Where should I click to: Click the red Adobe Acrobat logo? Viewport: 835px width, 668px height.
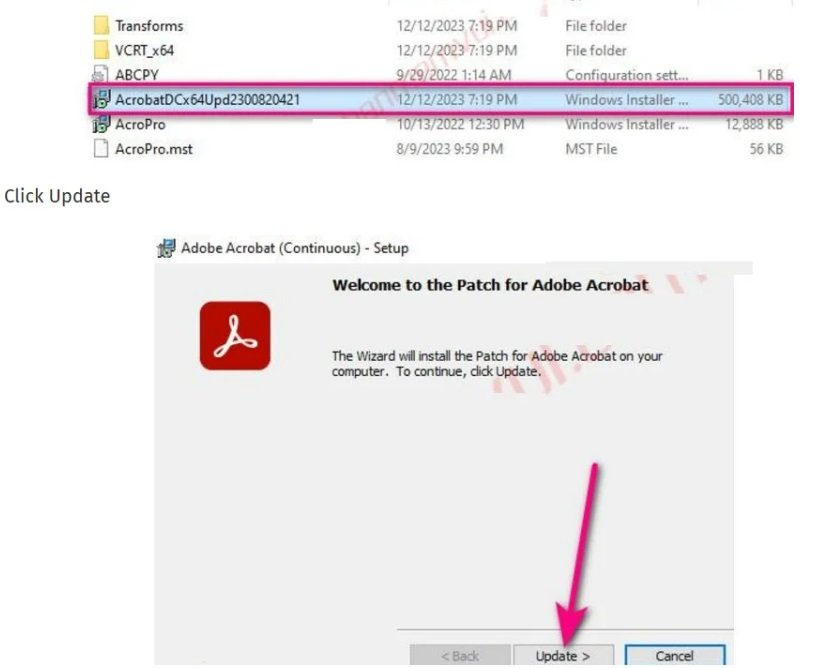pyautogui.click(x=235, y=336)
